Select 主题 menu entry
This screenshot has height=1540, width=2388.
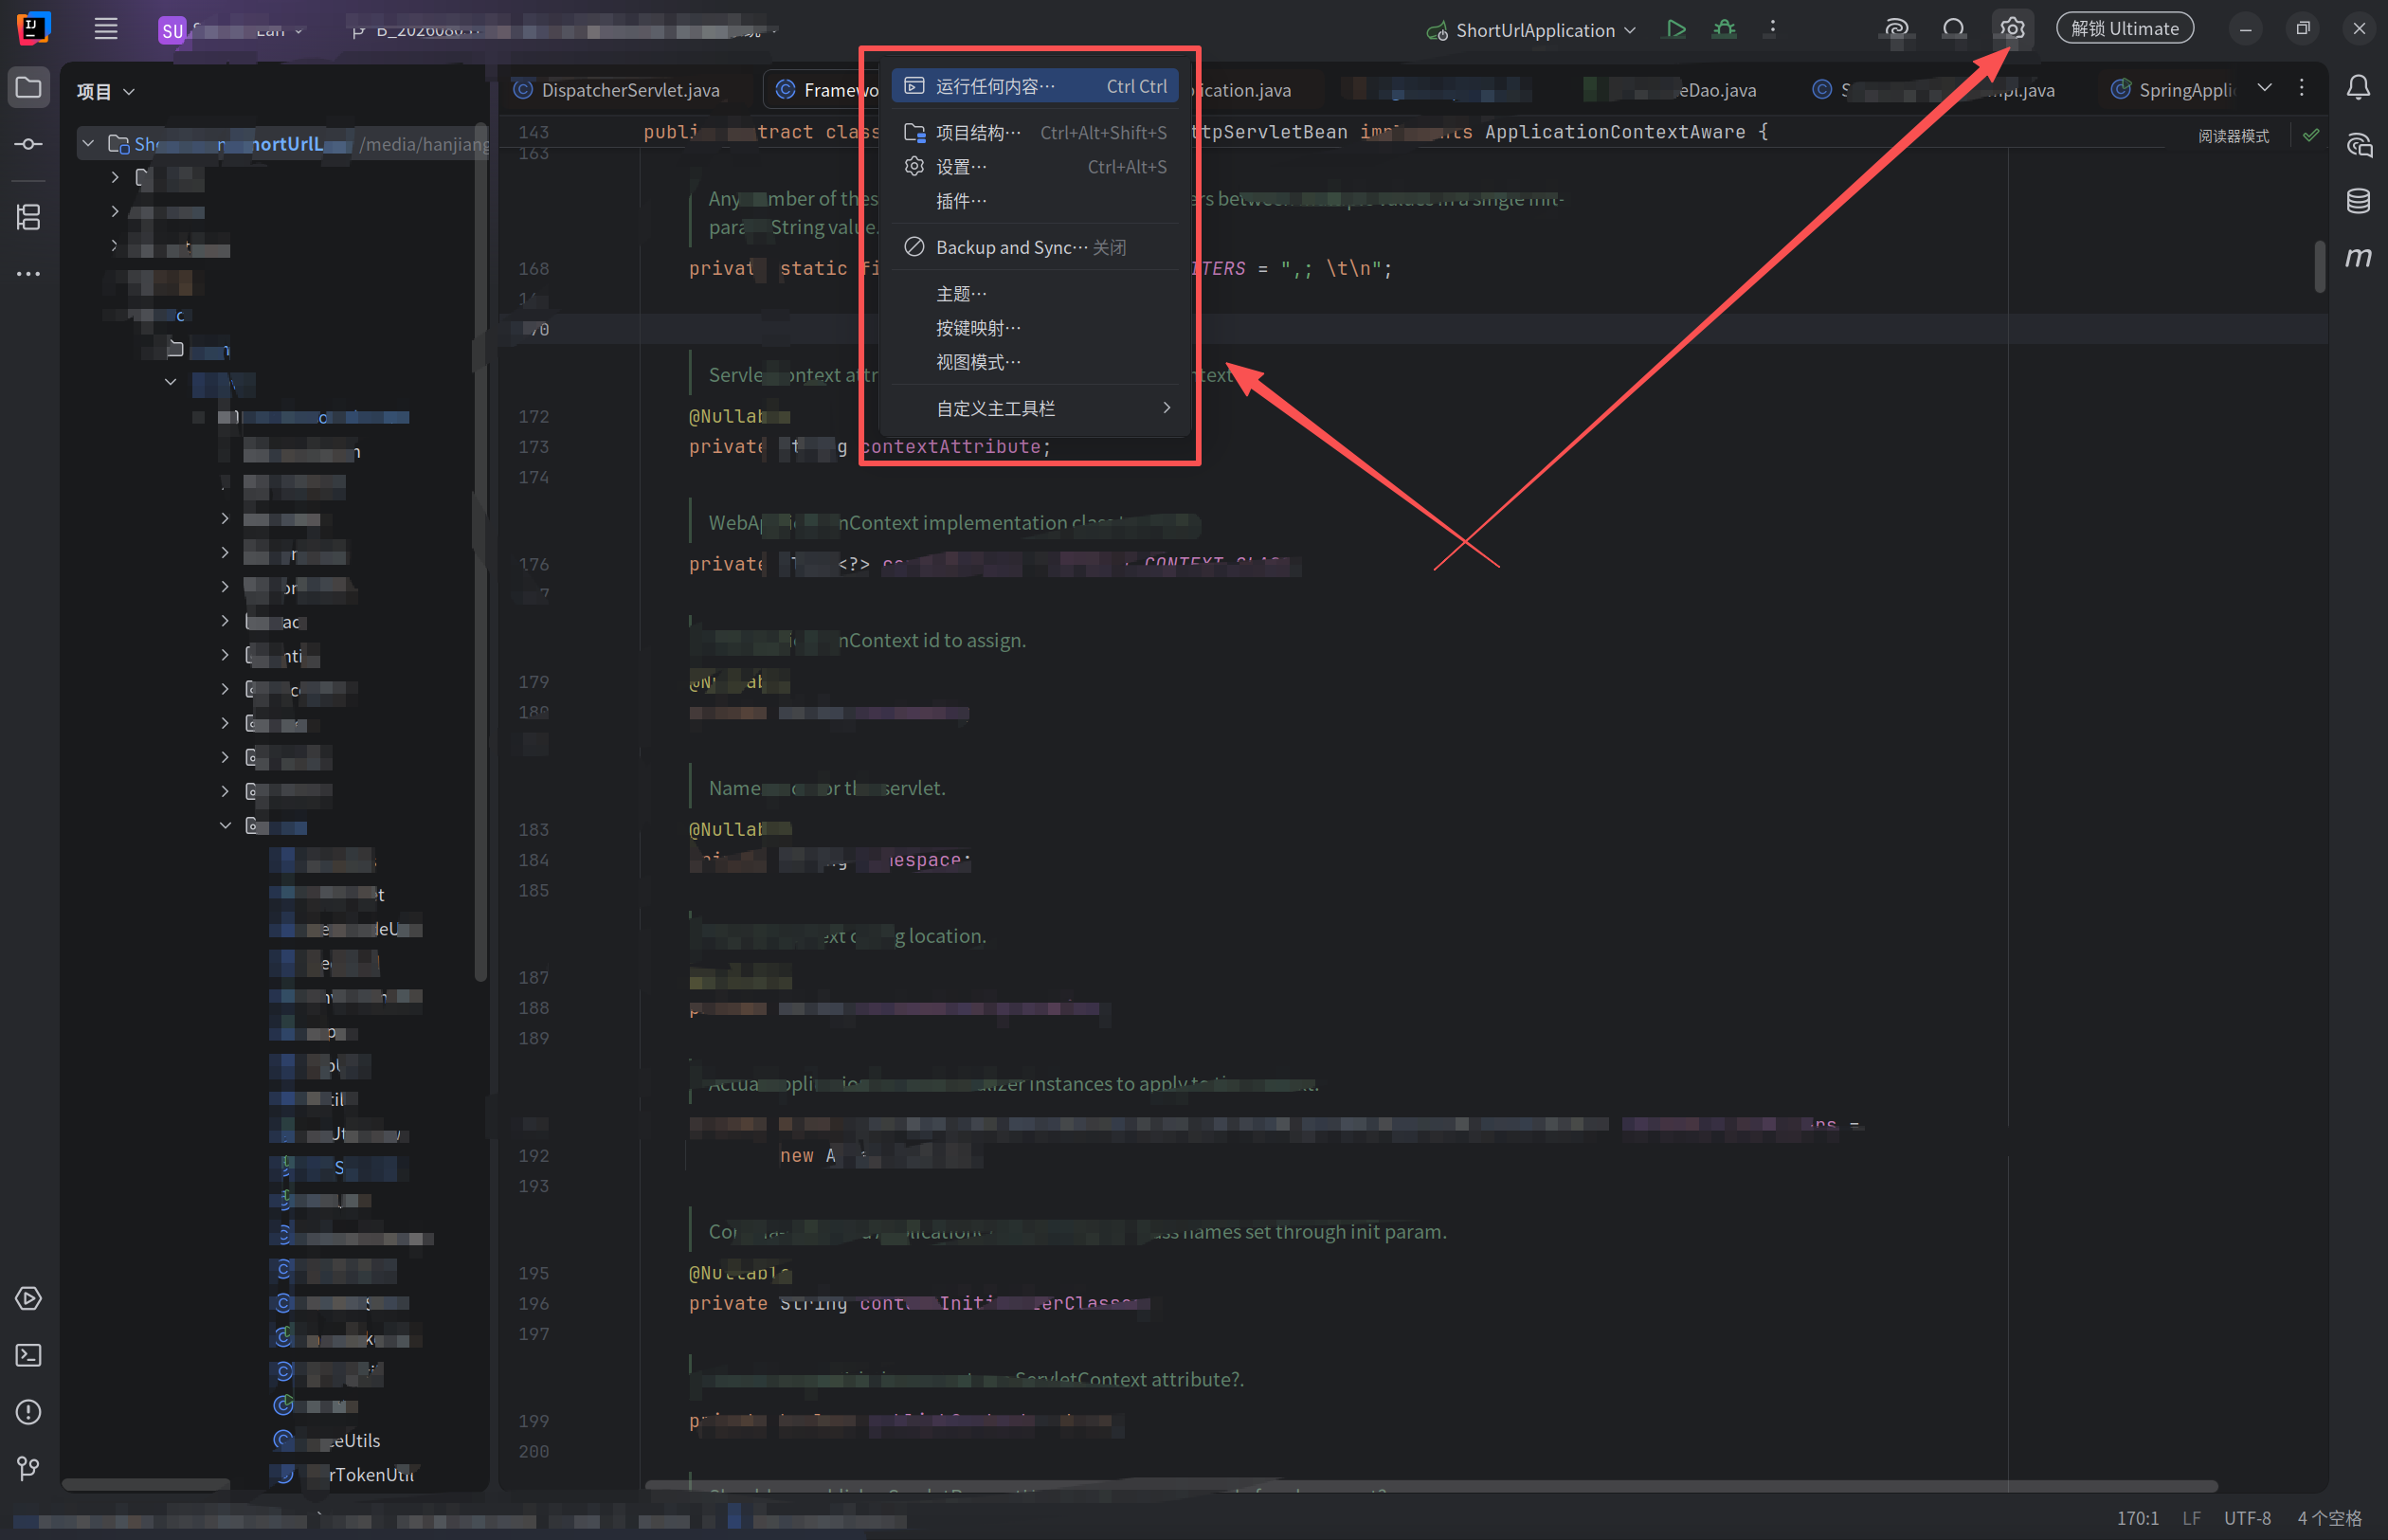1034,293
